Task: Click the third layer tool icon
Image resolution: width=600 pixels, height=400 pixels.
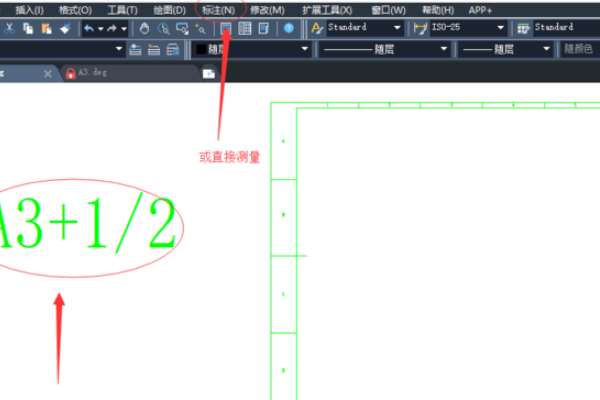Action: tap(173, 49)
